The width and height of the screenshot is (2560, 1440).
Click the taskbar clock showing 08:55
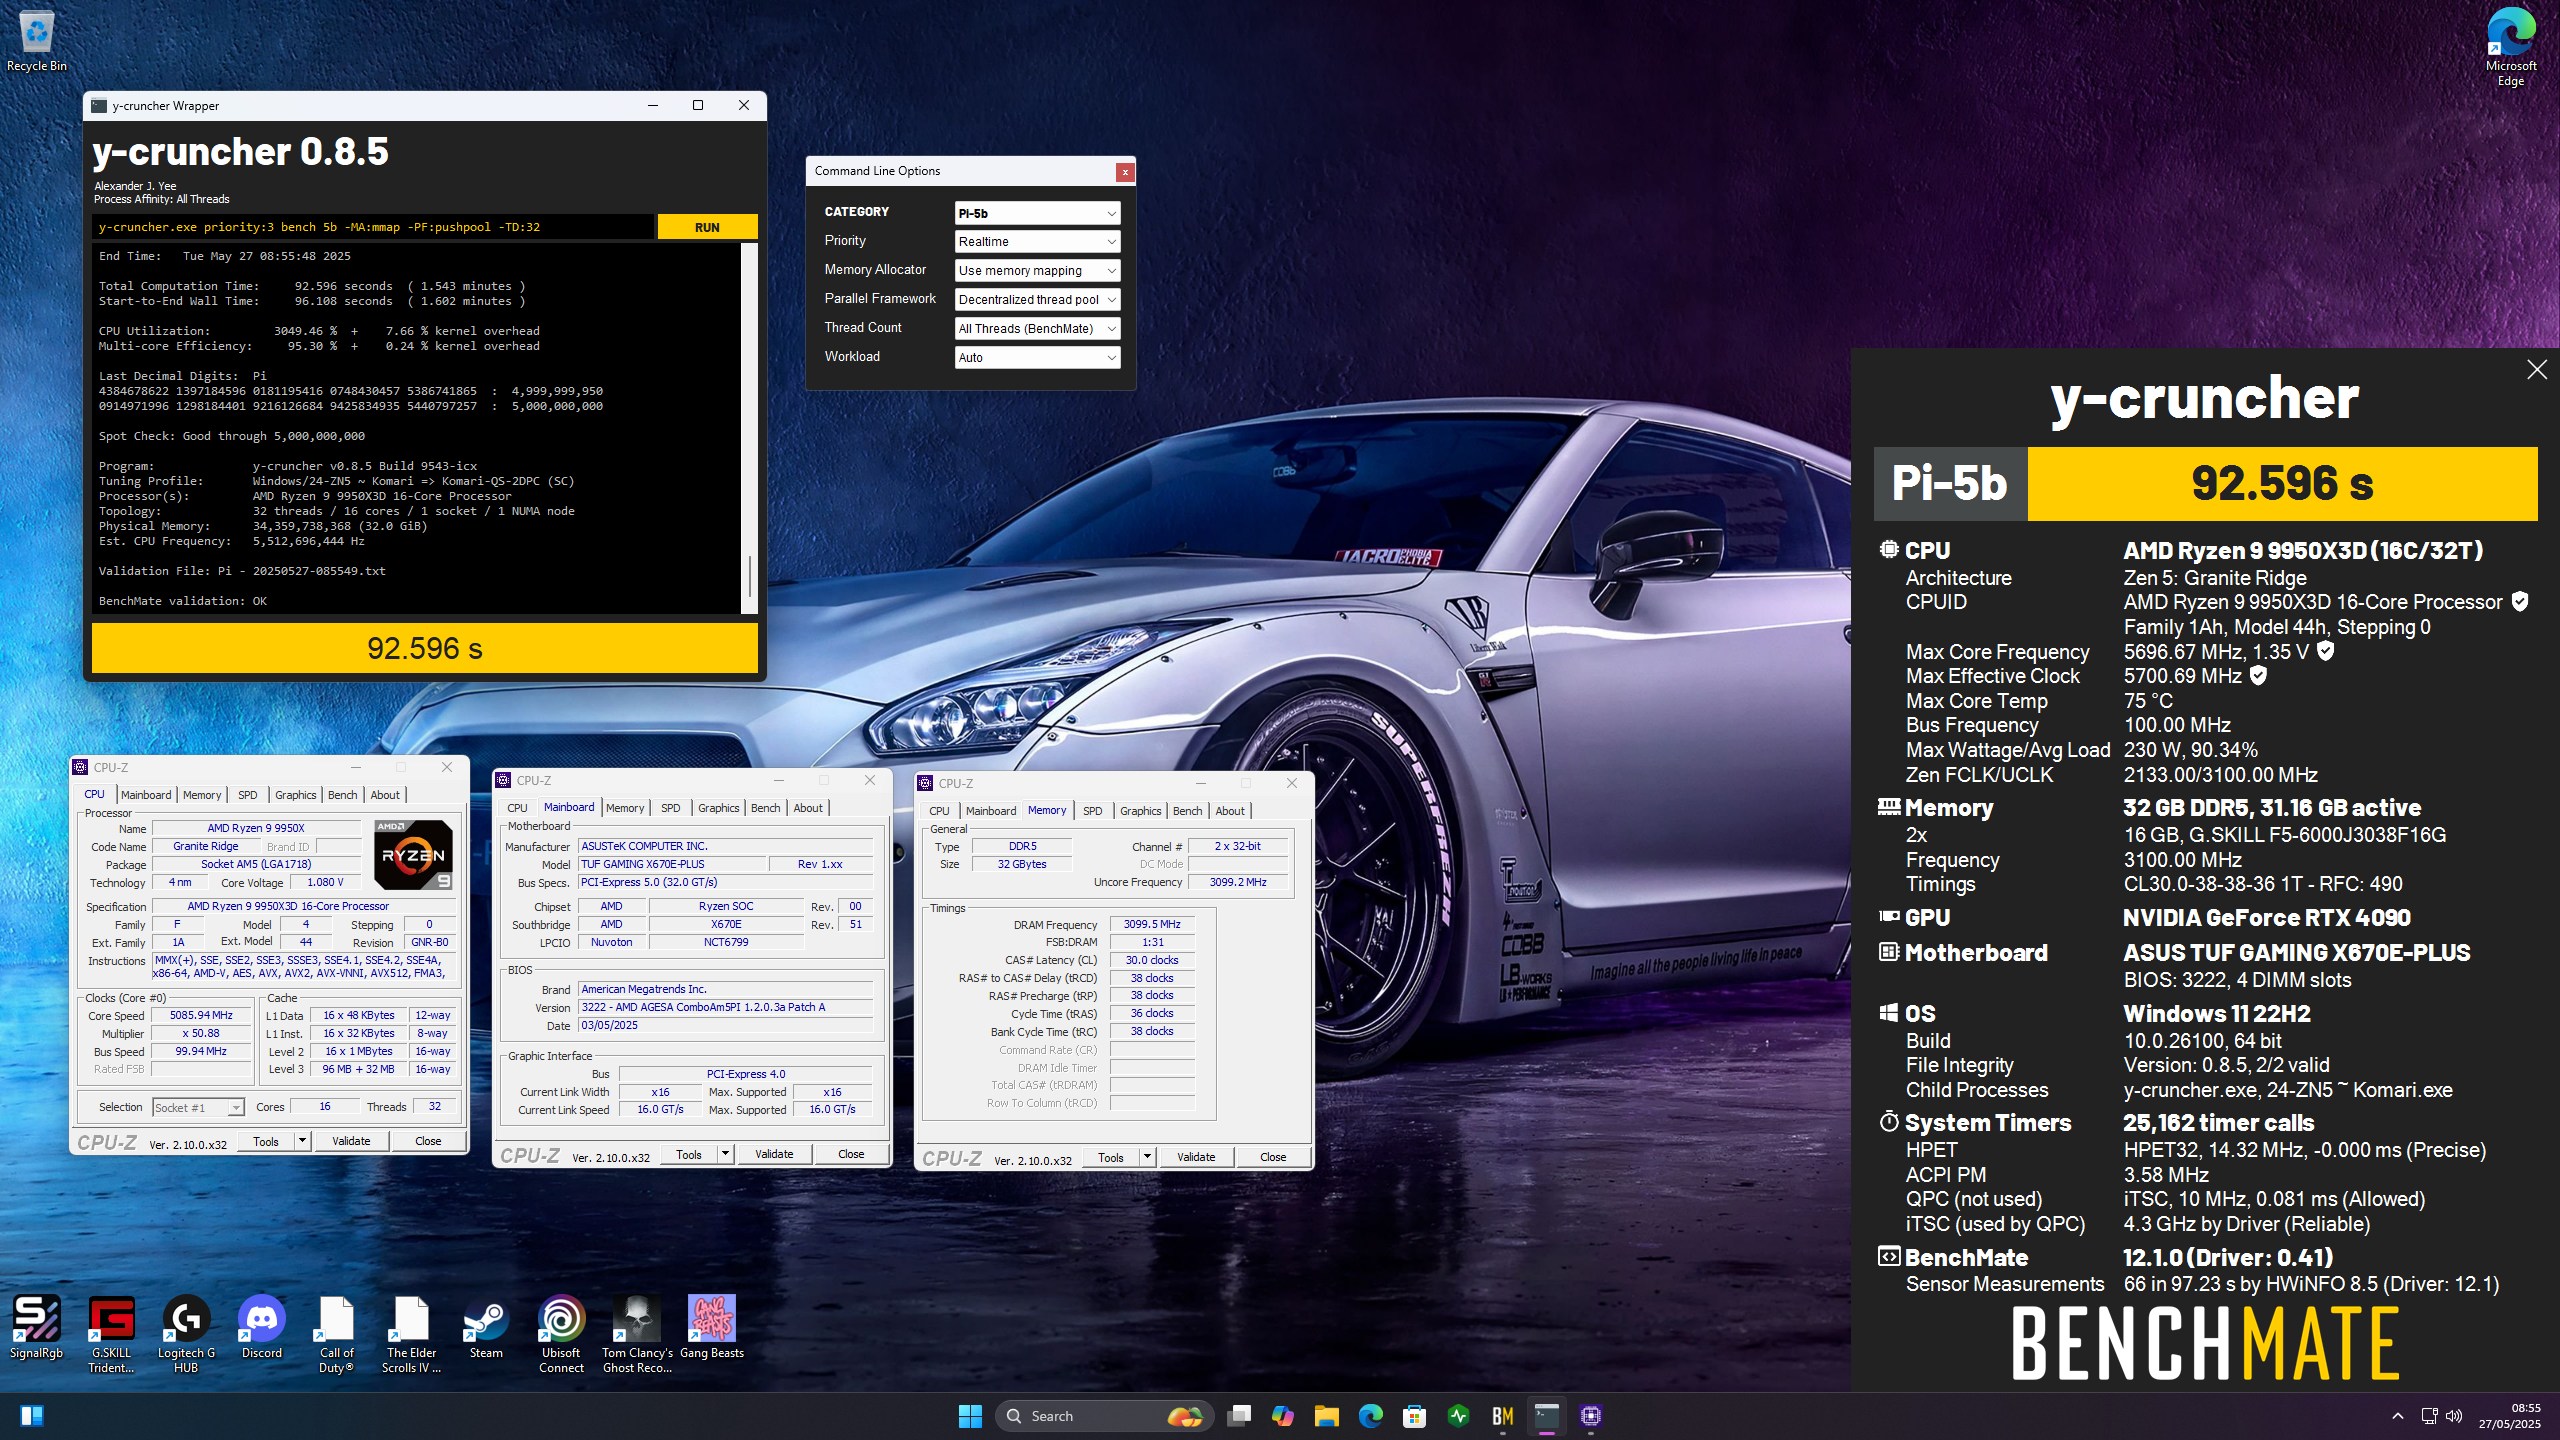click(2509, 1416)
